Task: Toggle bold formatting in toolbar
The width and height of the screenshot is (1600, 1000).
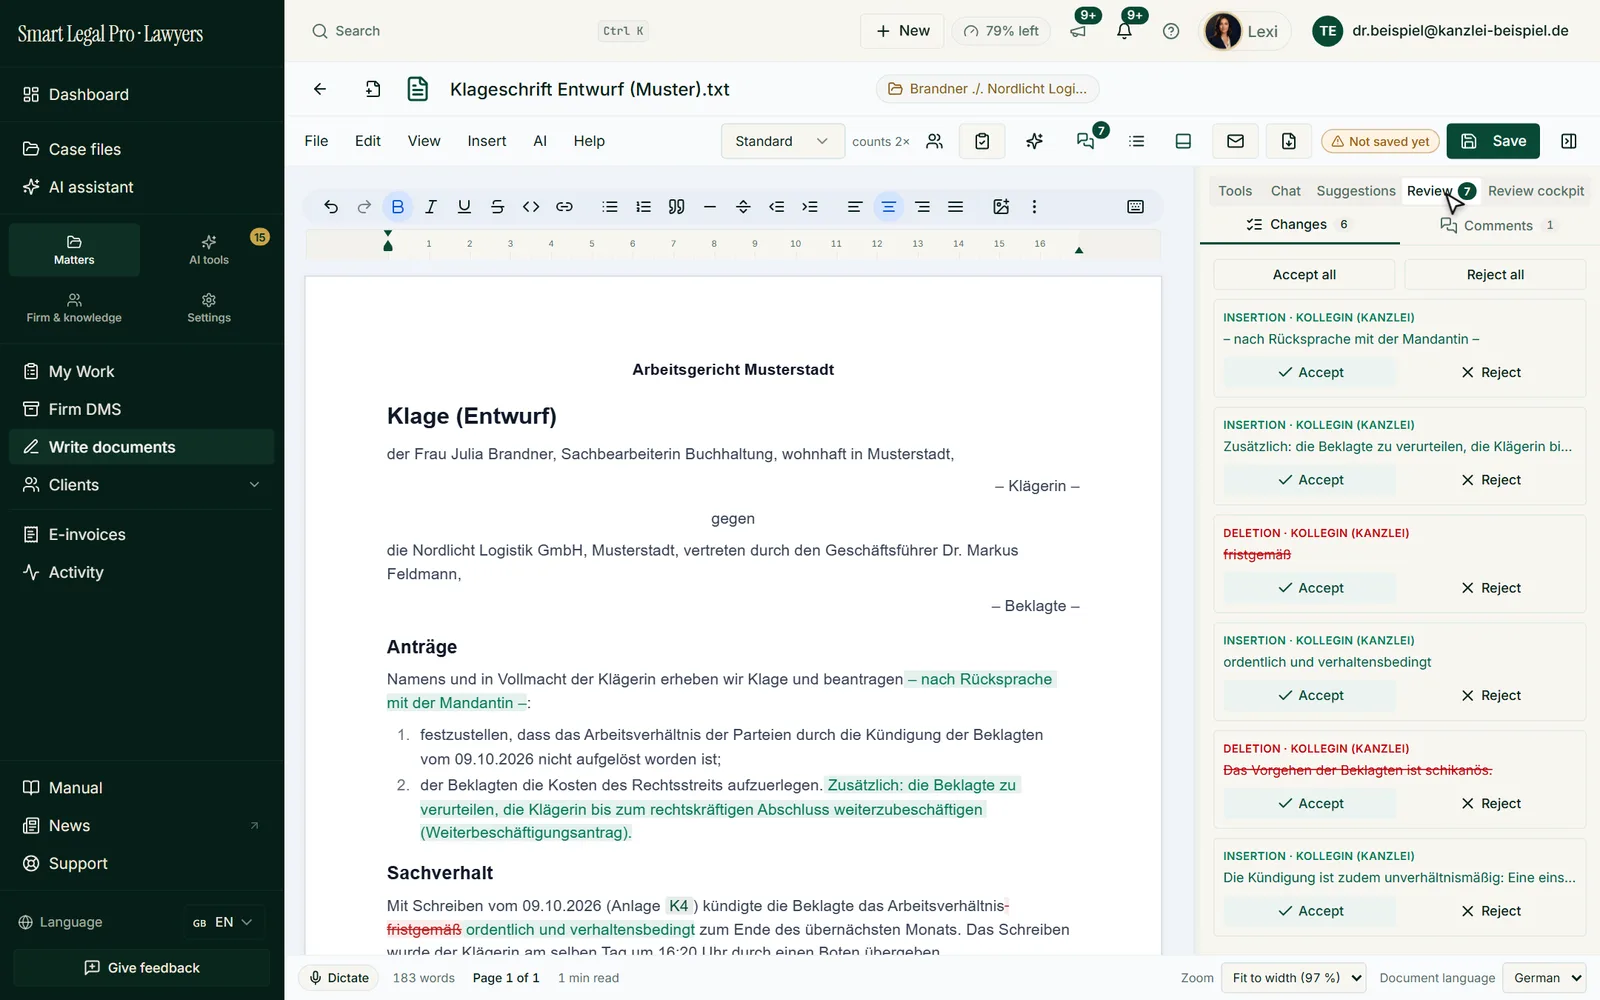Action: [398, 207]
